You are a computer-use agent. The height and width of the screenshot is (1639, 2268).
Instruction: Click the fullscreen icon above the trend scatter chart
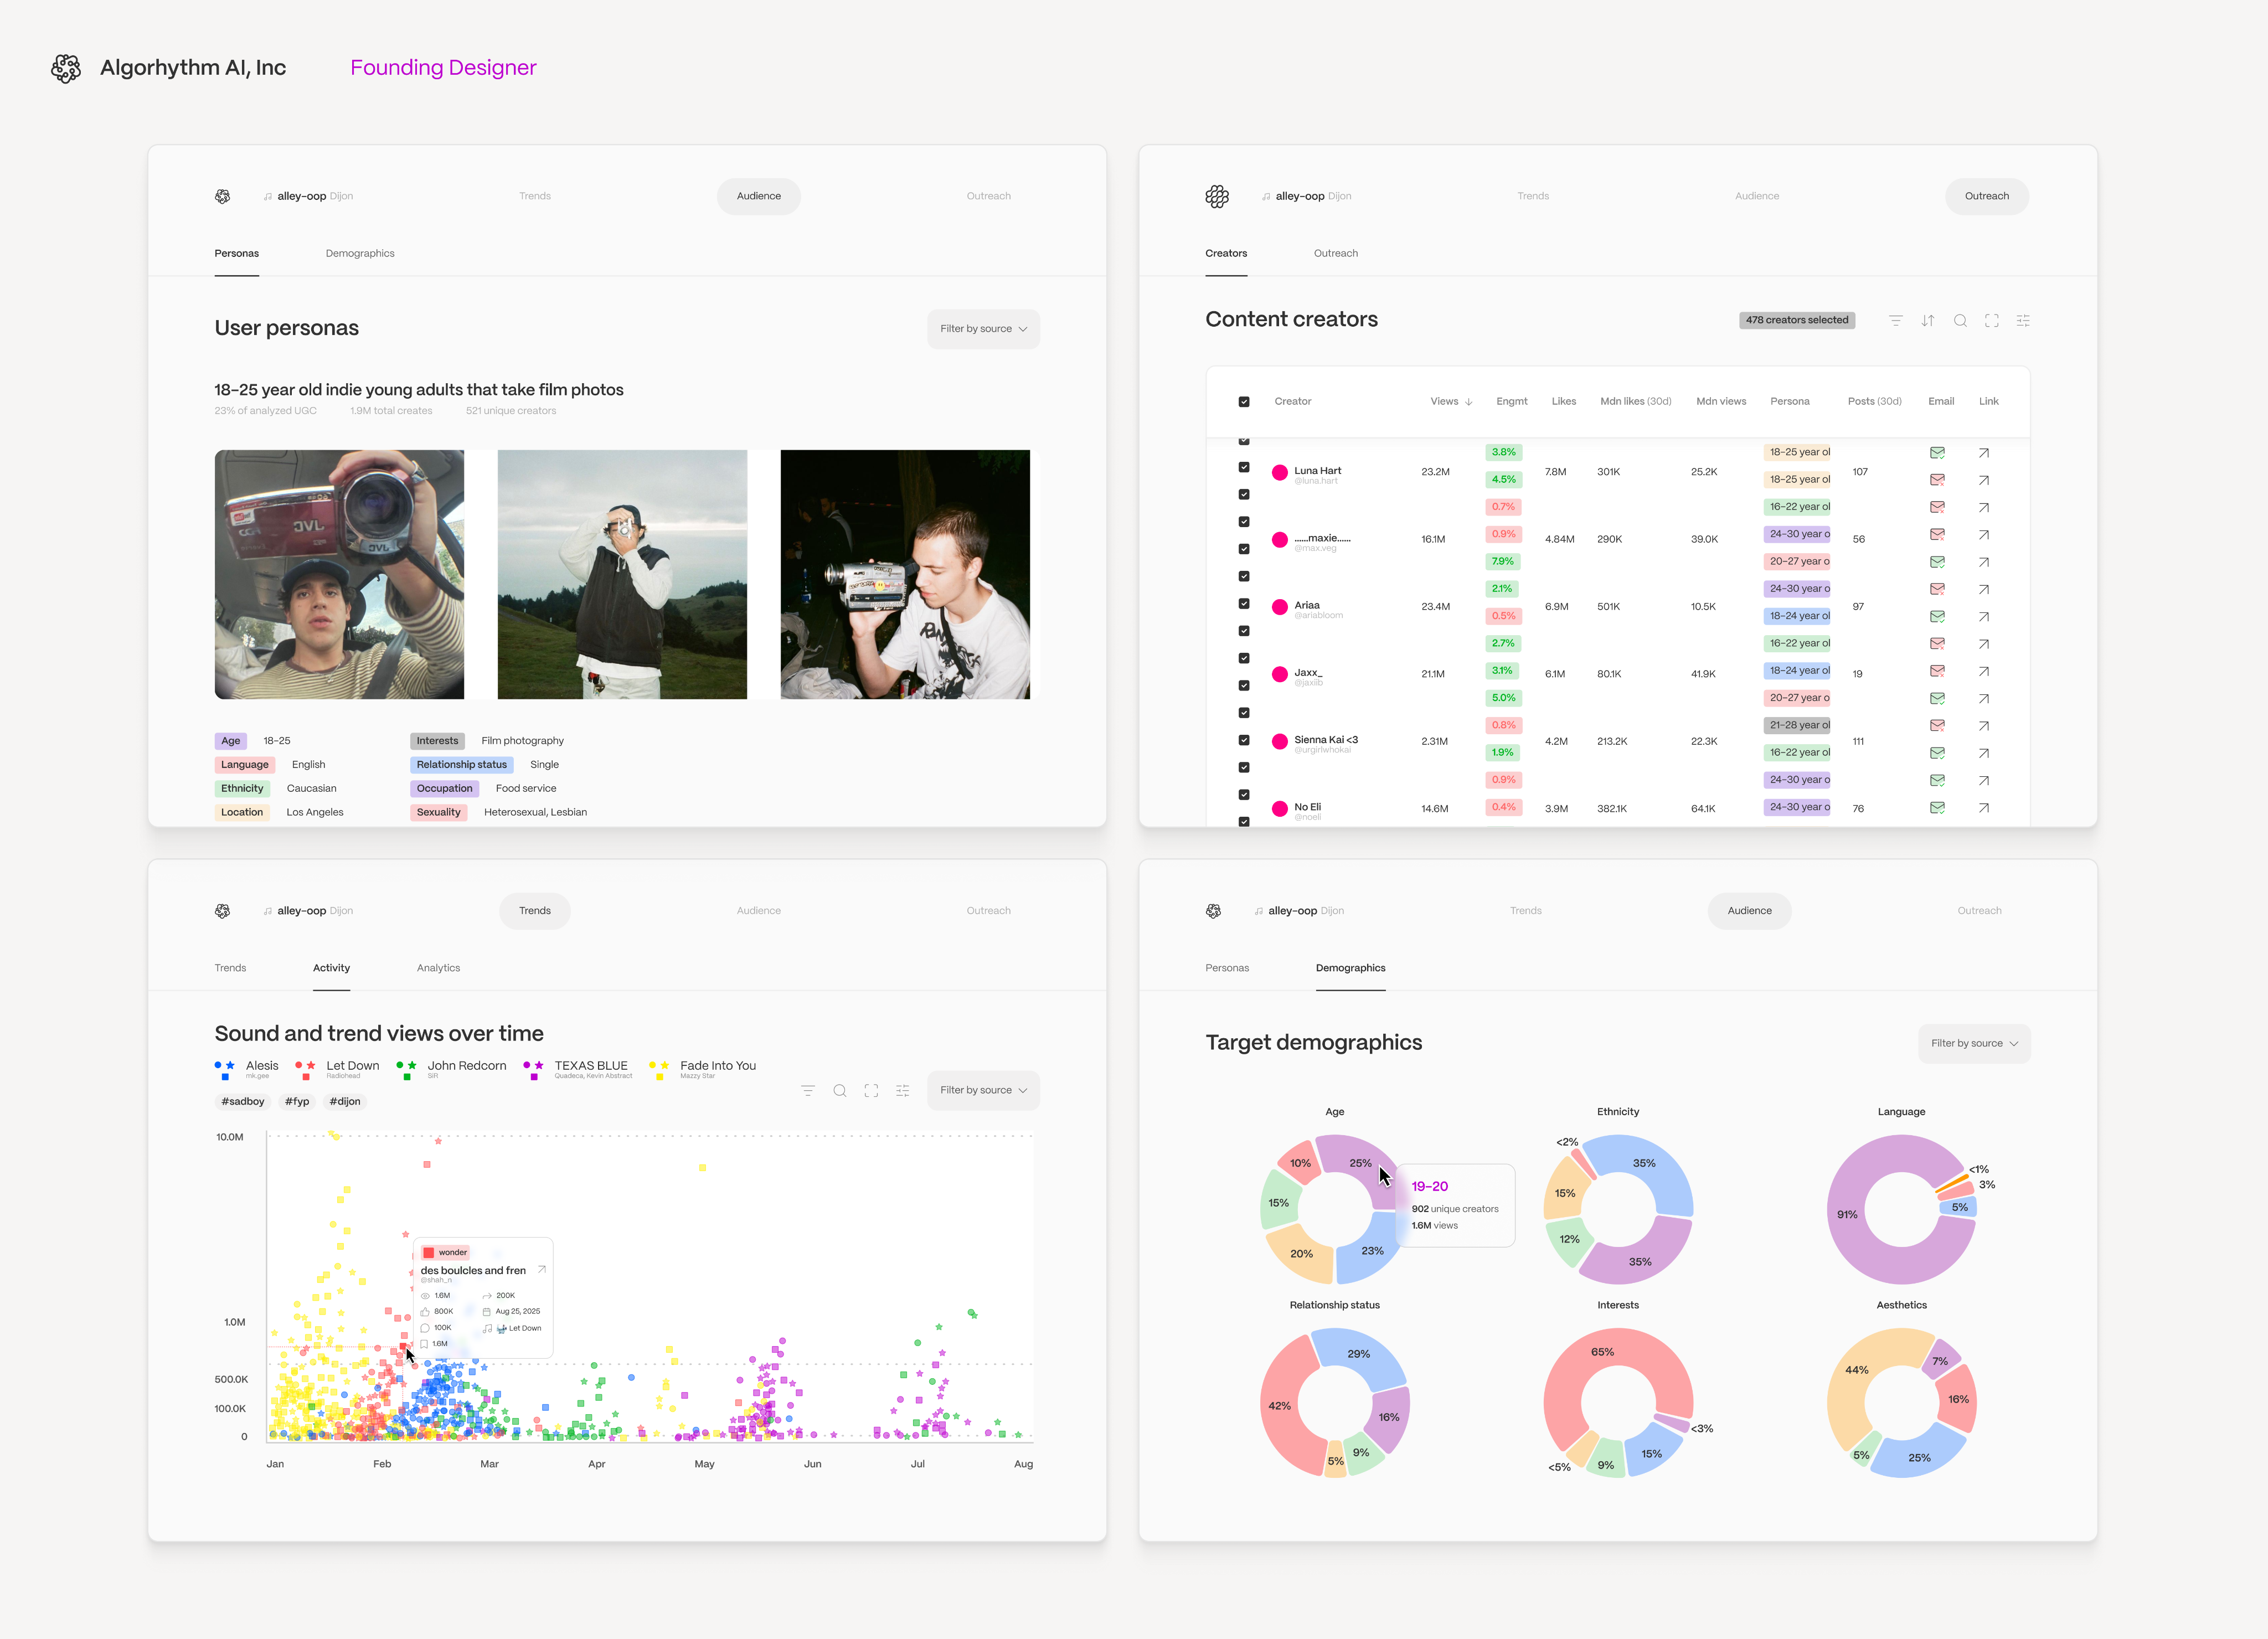tap(871, 1090)
